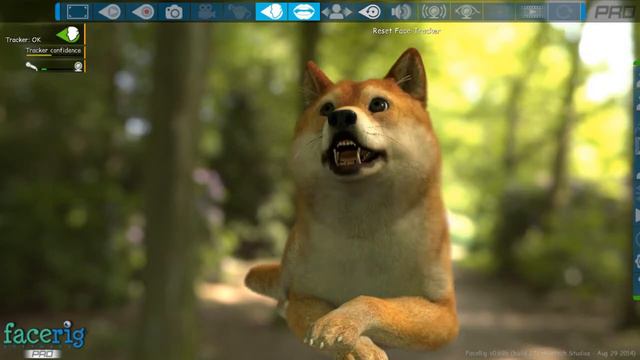Click the 'Tracker: OK' status text

[23, 40]
